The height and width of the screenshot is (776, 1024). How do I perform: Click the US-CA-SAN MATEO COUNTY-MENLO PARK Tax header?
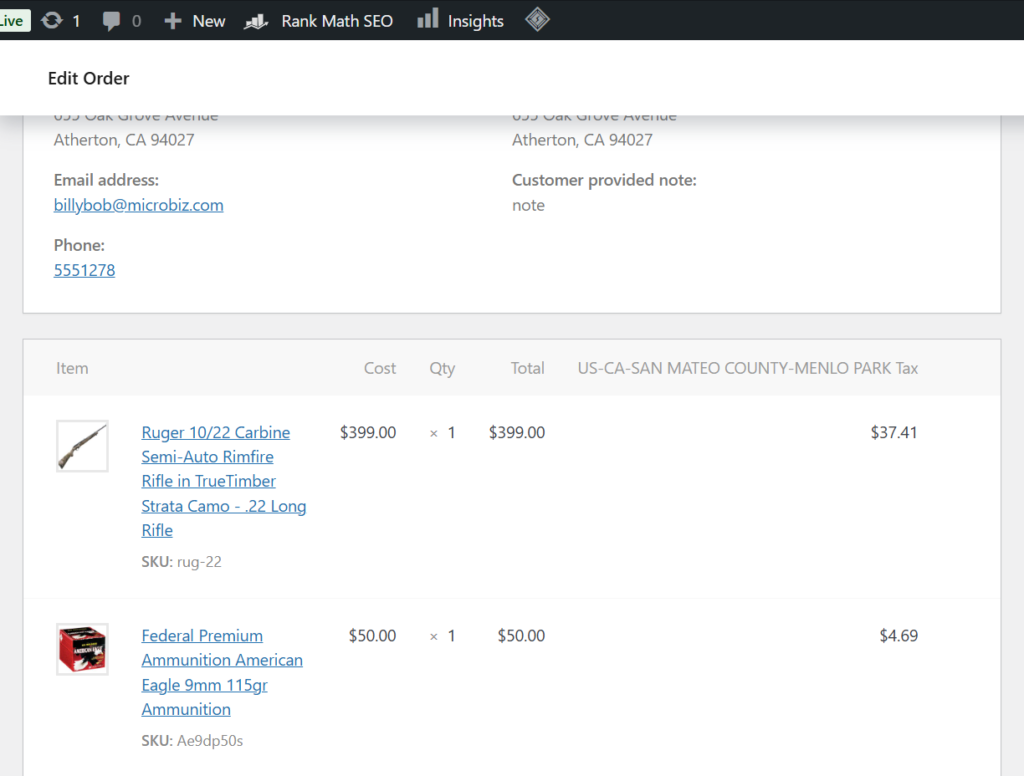tap(748, 368)
